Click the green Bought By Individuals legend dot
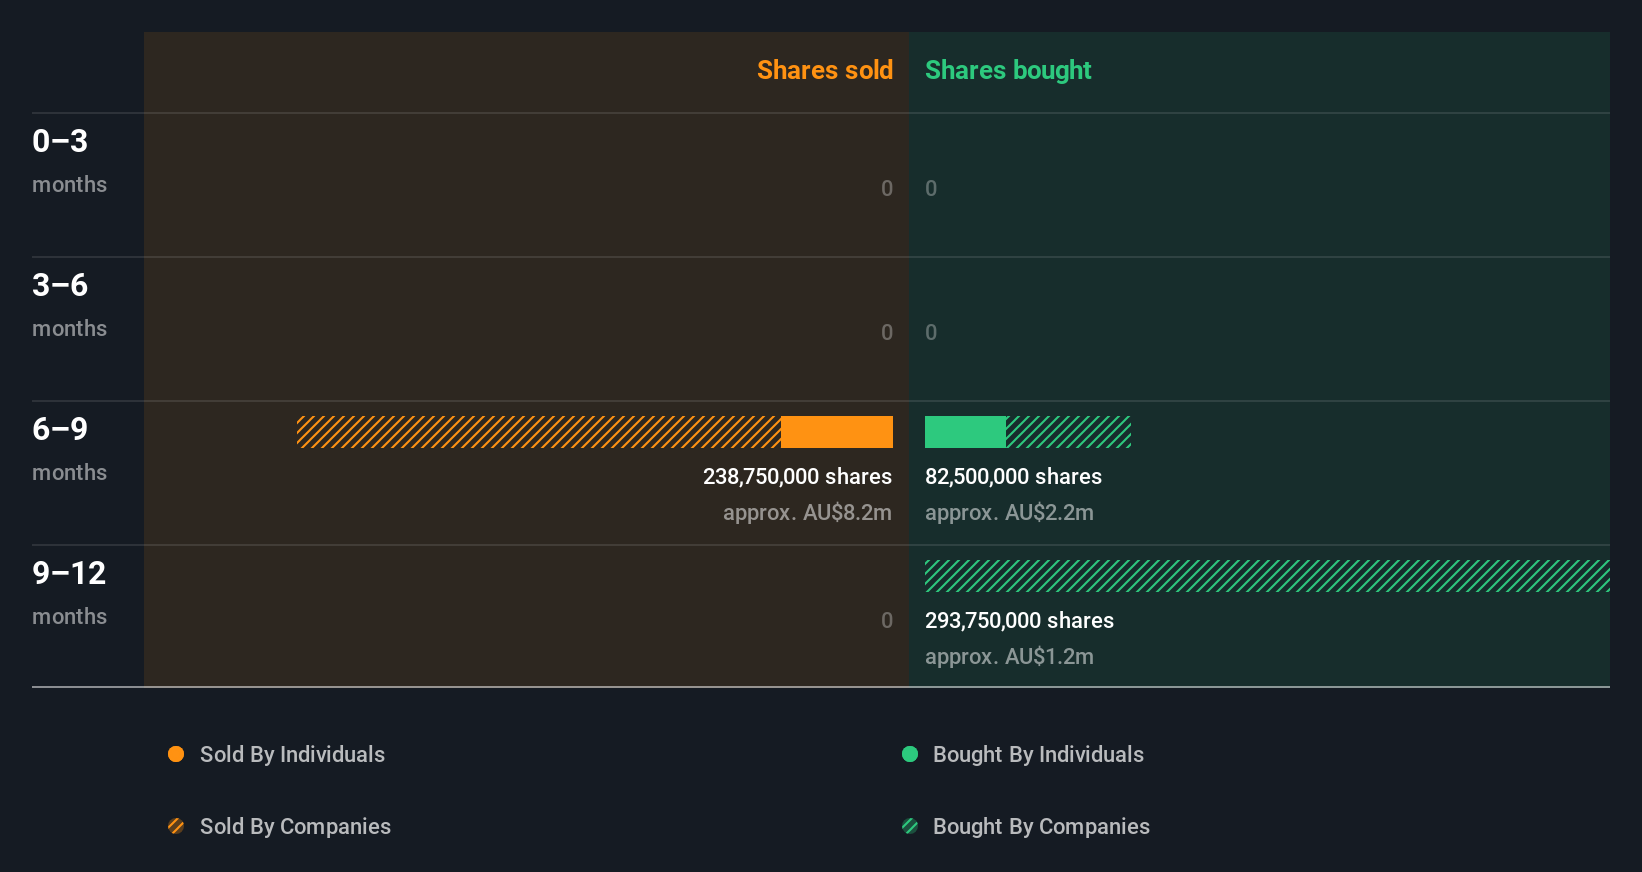This screenshot has width=1642, height=872. [x=910, y=754]
